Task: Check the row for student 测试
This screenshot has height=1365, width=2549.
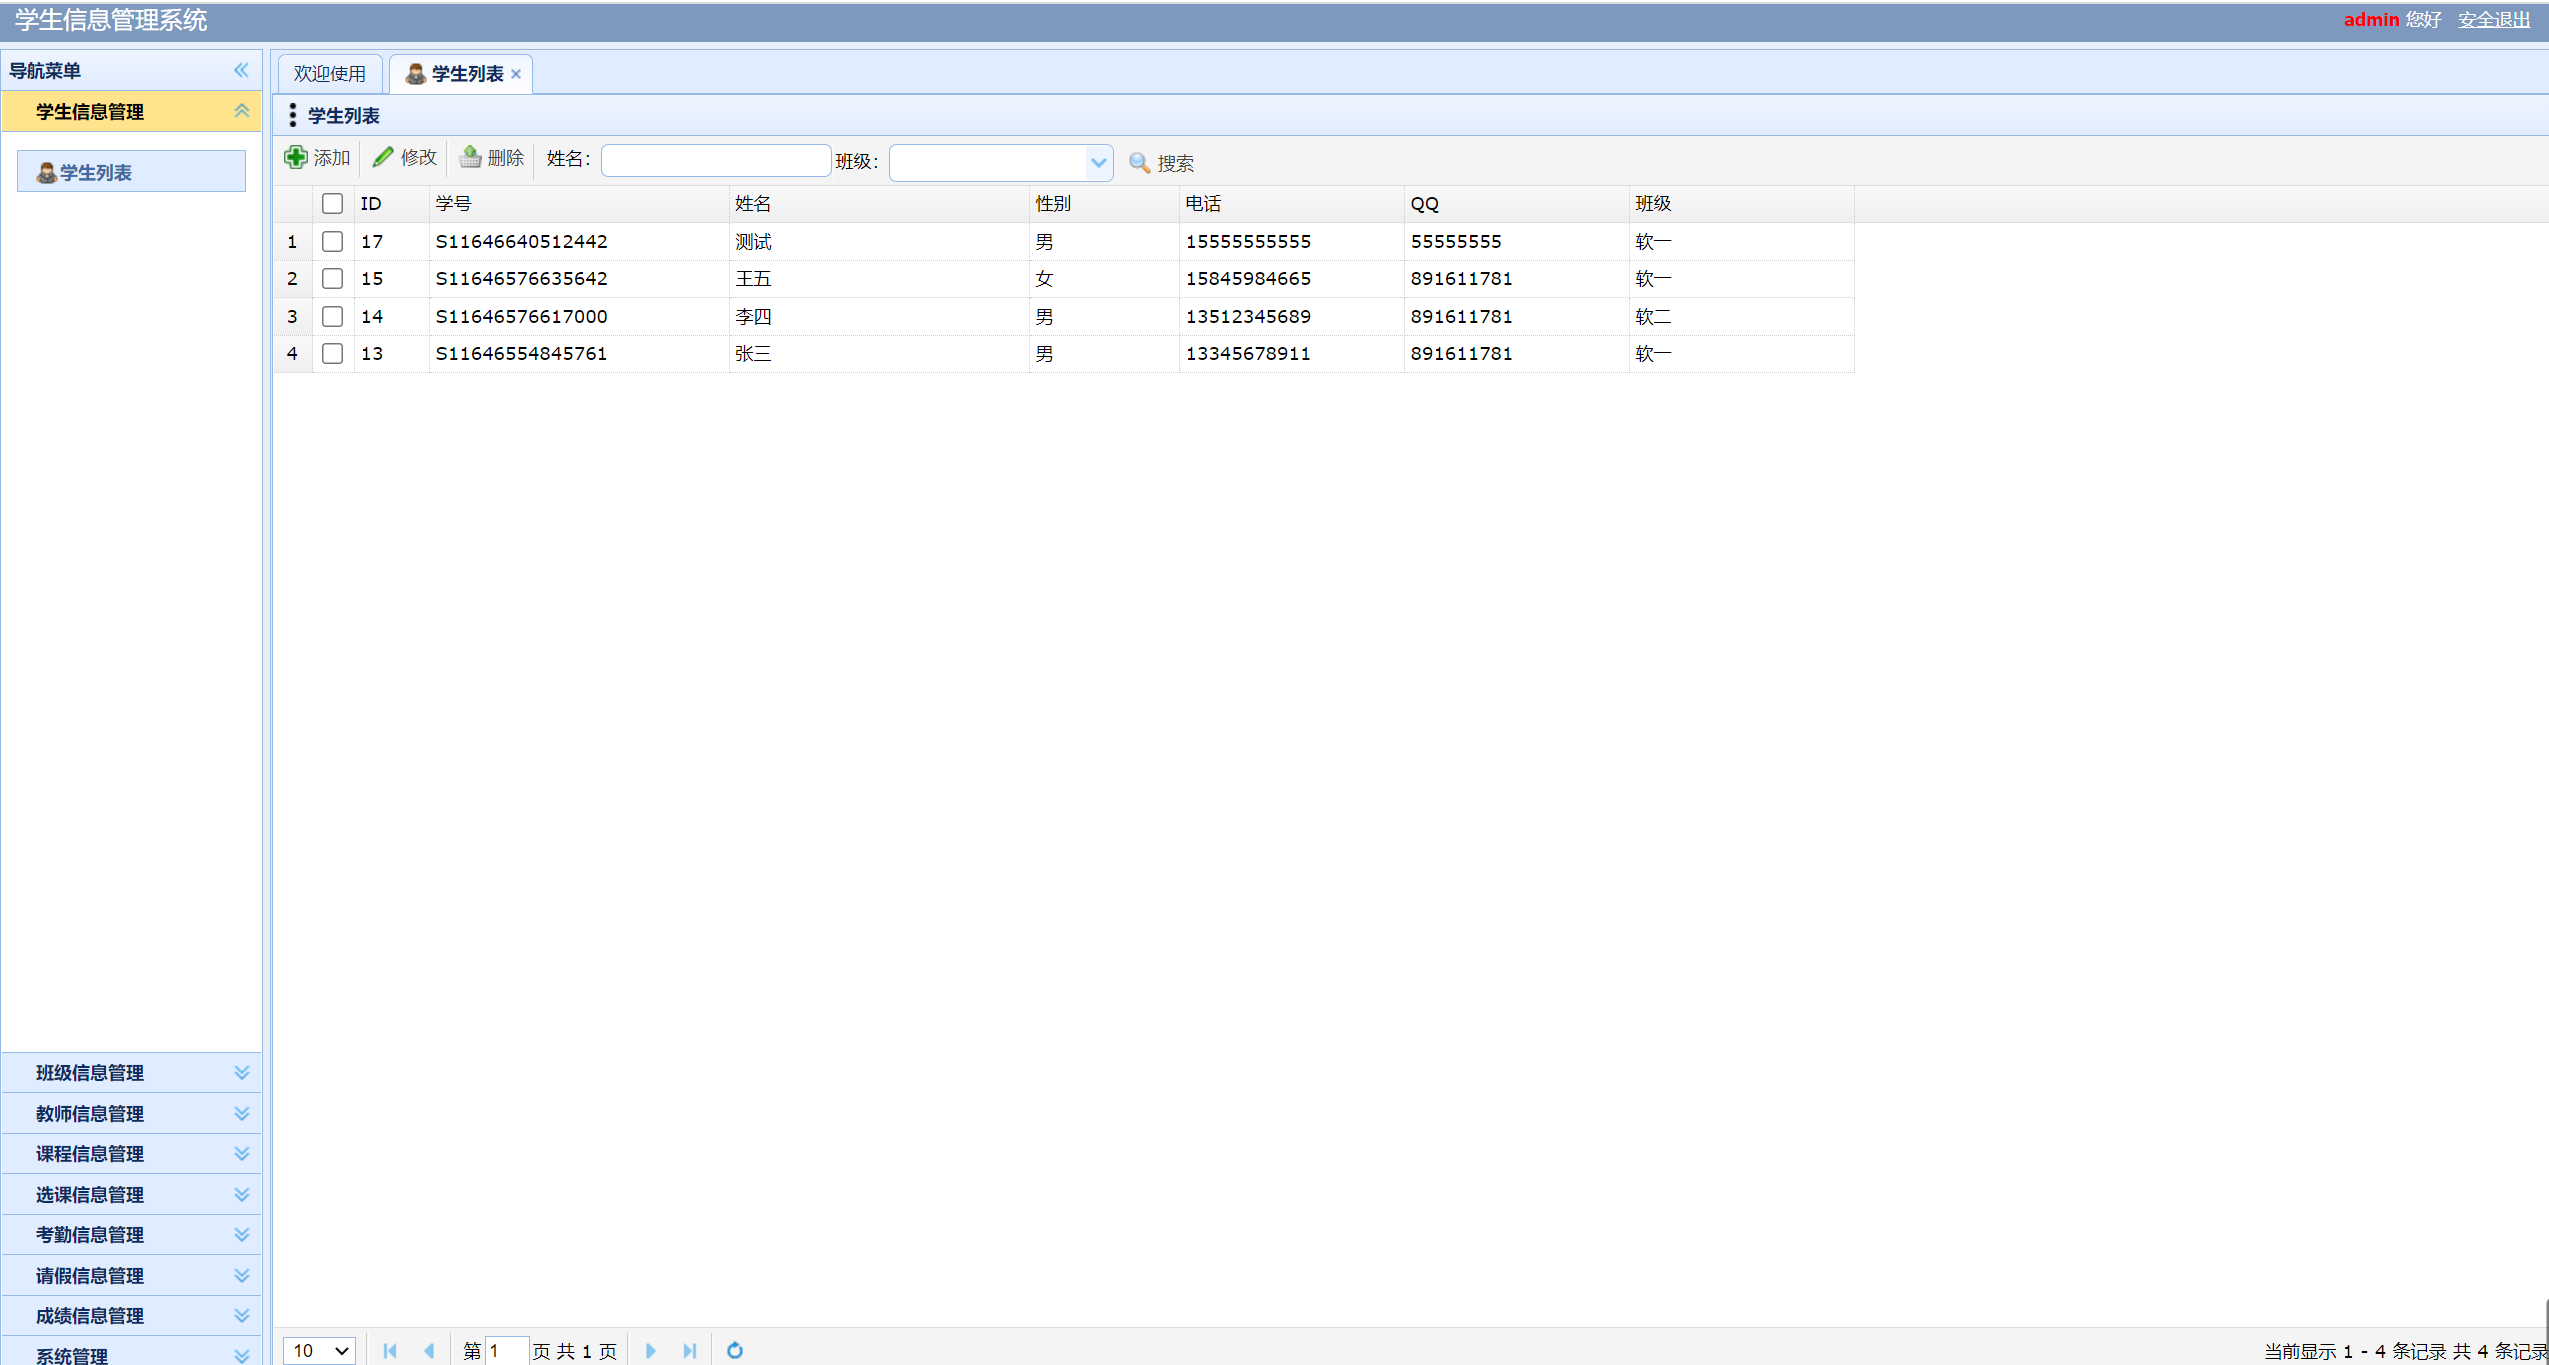Action: pos(333,241)
